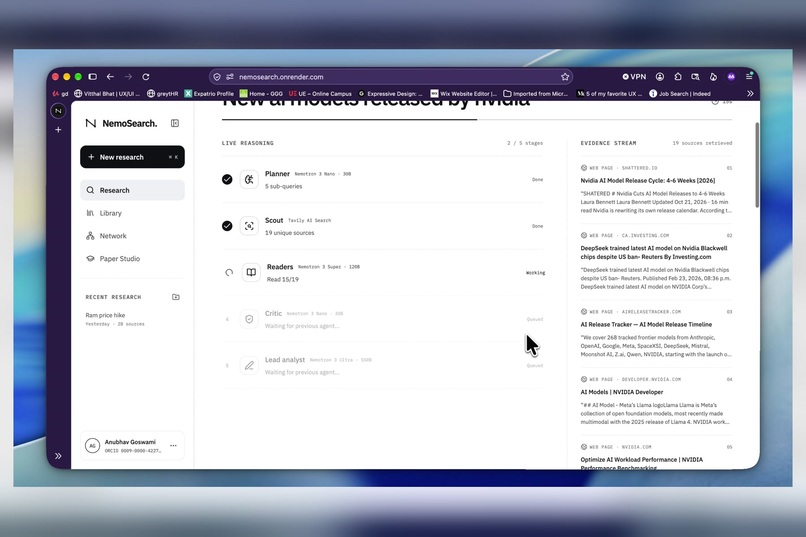Click the Scout completed checkmark
This screenshot has height=537, width=806.
tap(227, 226)
